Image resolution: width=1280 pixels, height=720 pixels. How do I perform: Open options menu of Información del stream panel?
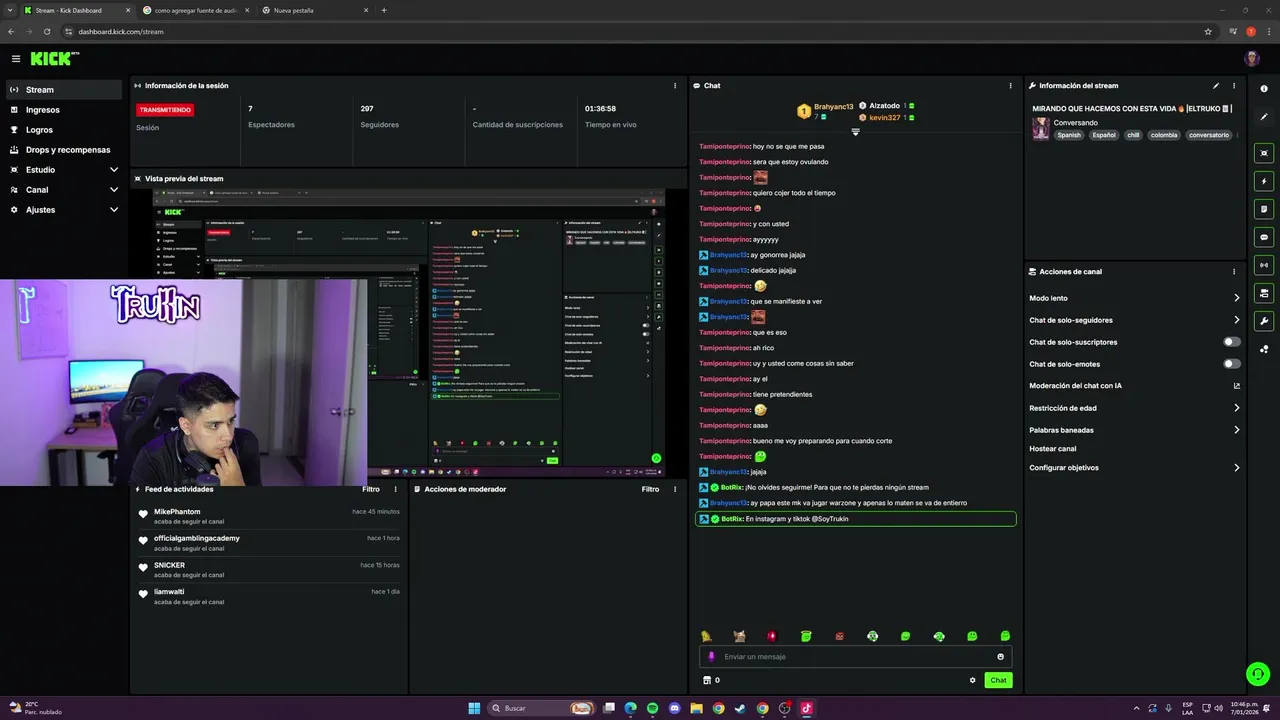(x=1234, y=86)
